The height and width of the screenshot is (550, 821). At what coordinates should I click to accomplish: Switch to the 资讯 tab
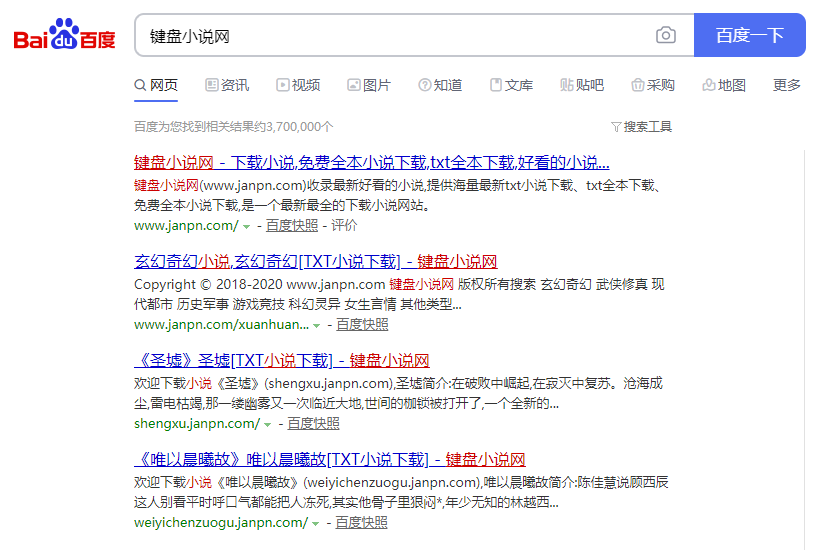[x=227, y=85]
